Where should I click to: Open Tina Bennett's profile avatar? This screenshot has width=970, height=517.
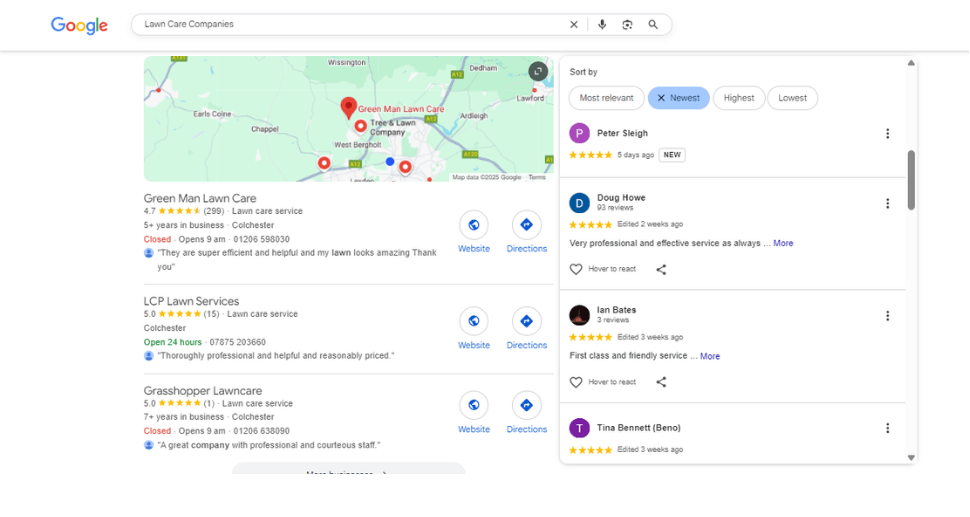coord(580,428)
